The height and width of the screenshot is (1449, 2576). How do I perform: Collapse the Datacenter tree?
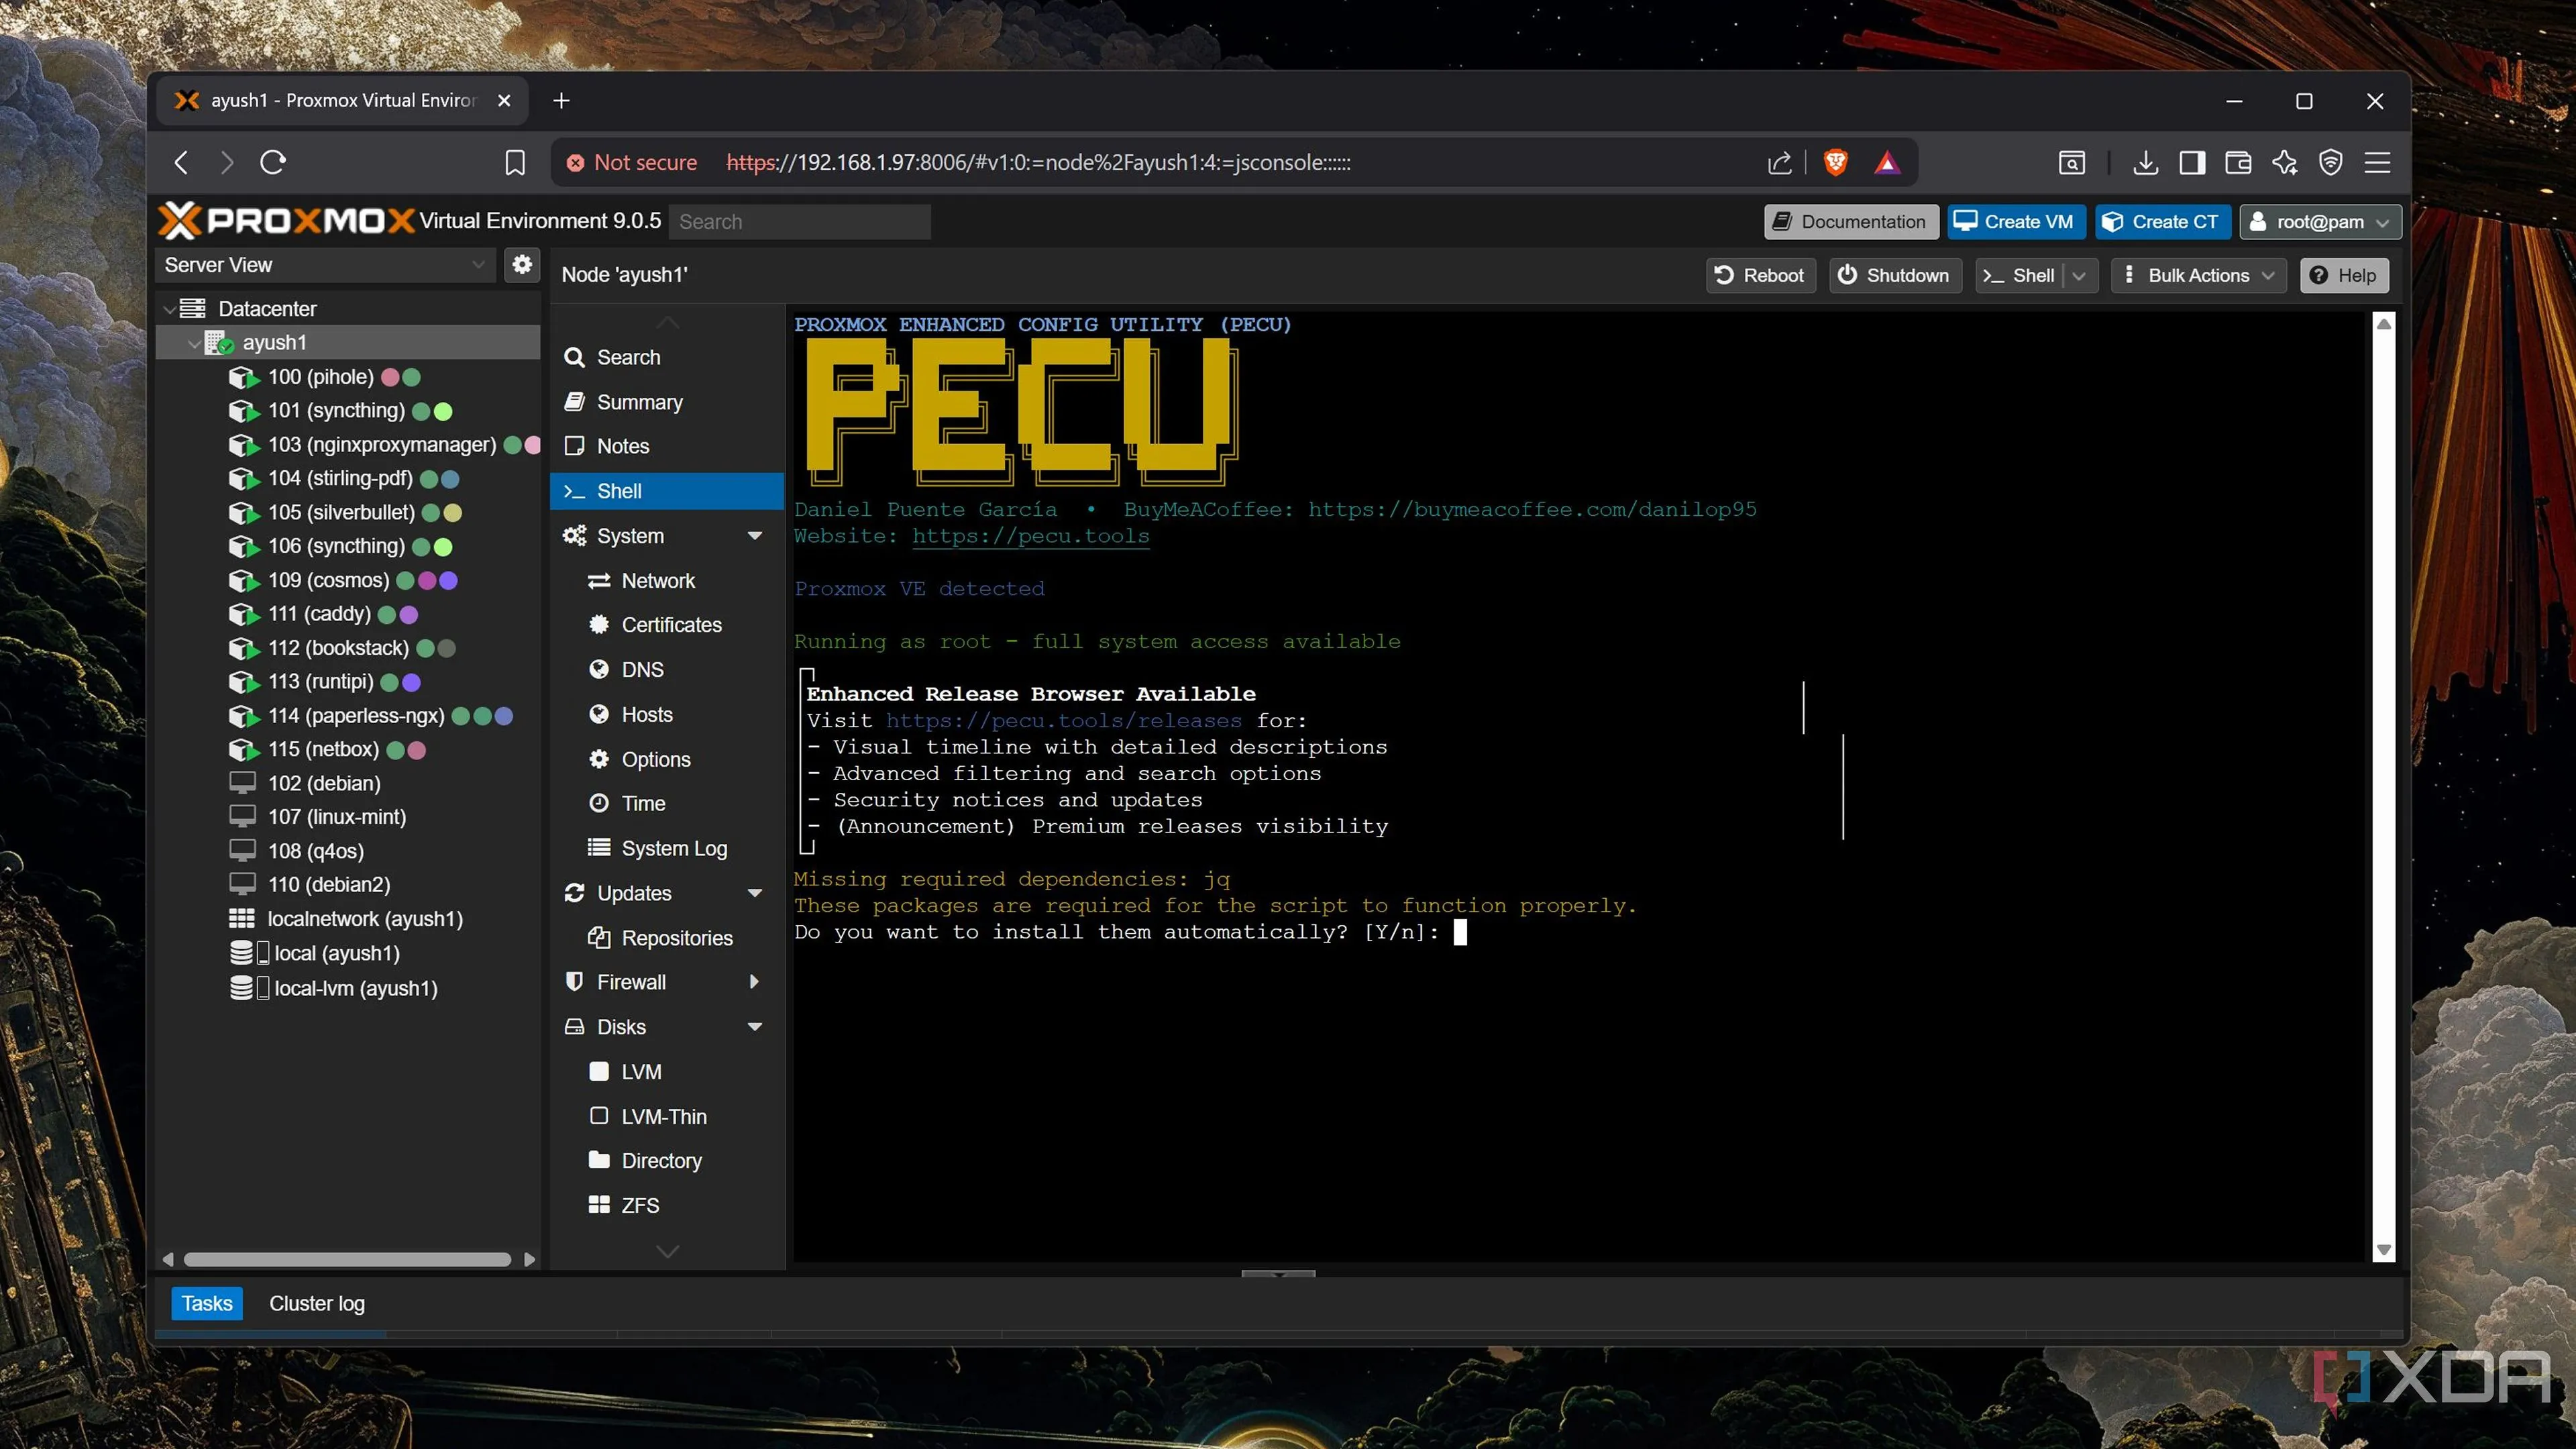point(169,309)
